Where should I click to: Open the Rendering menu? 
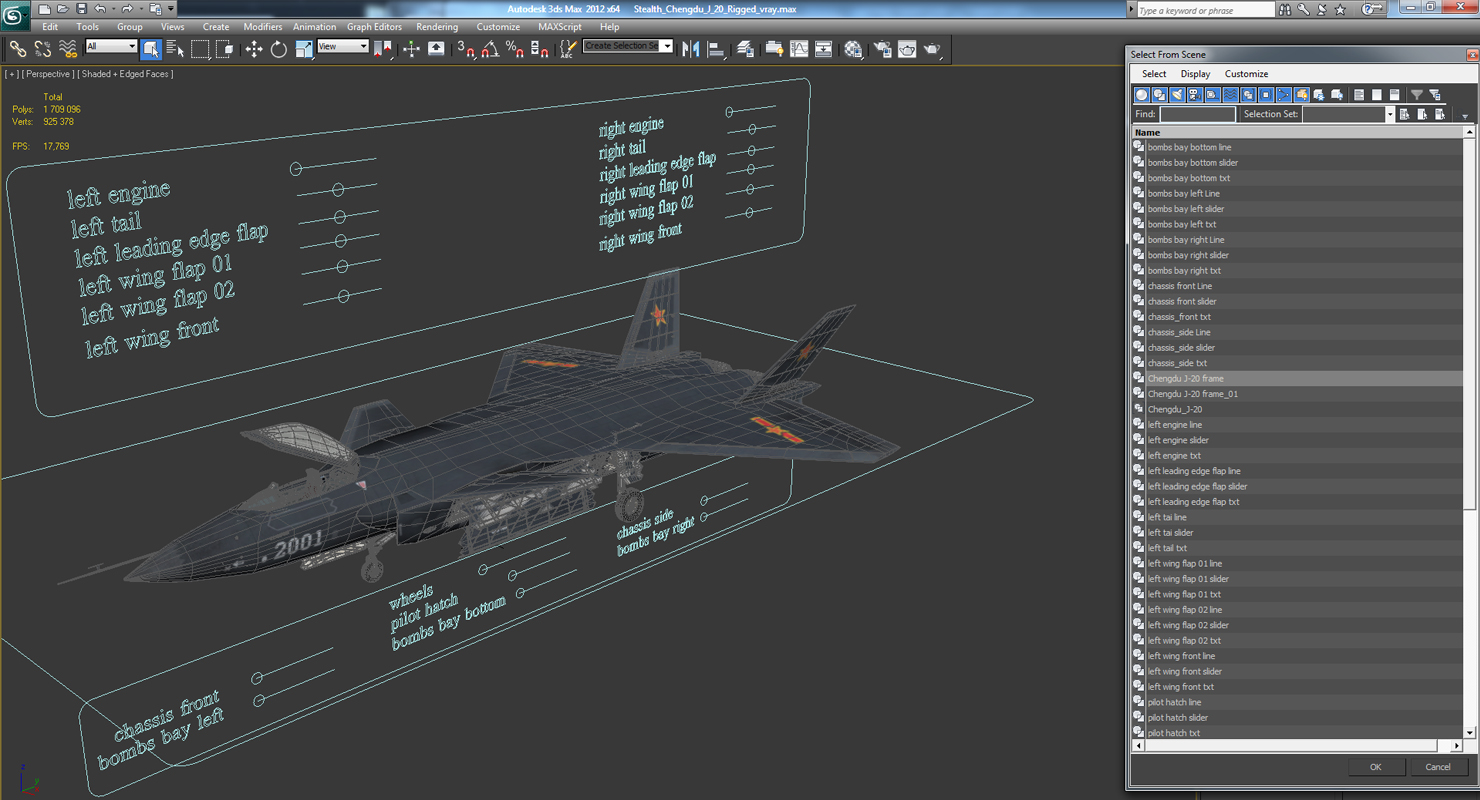[437, 27]
